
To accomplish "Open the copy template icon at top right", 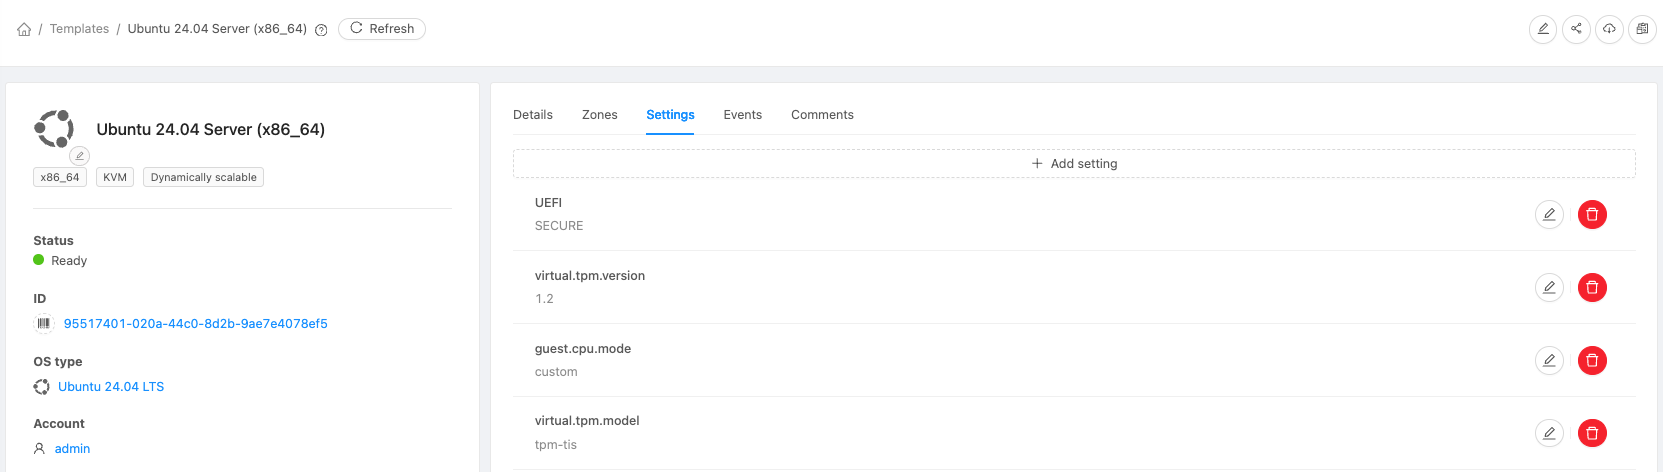I will 1642,29.
